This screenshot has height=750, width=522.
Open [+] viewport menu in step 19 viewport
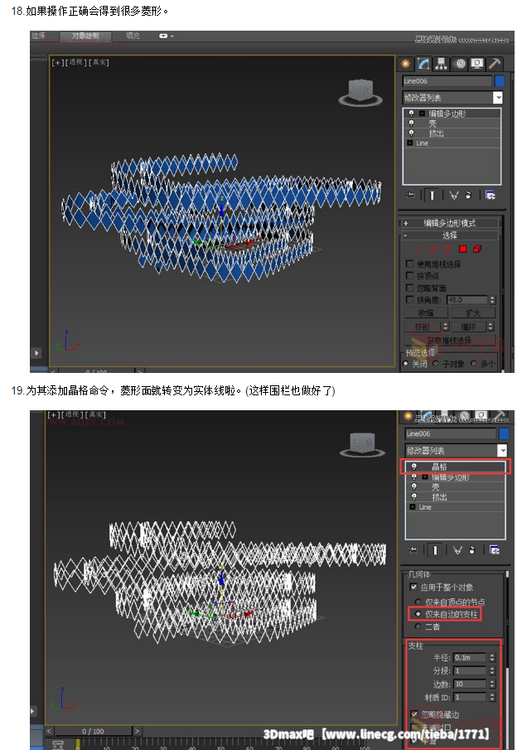click(x=54, y=414)
